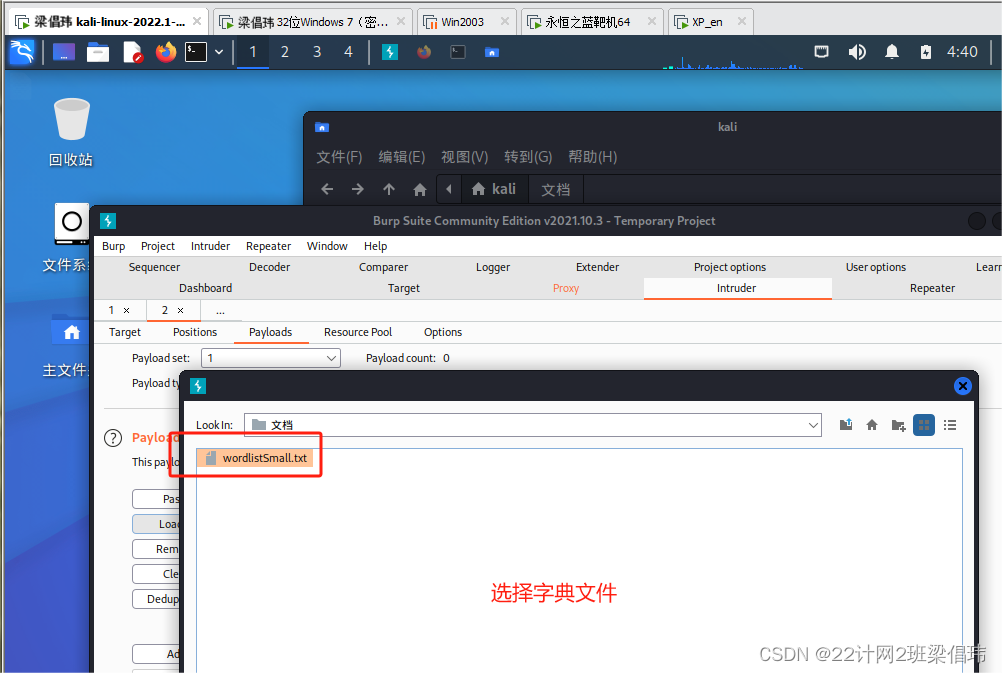This screenshot has height=673, width=1002.
Task: Click the Up One Level icon in file dialog
Action: (846, 425)
